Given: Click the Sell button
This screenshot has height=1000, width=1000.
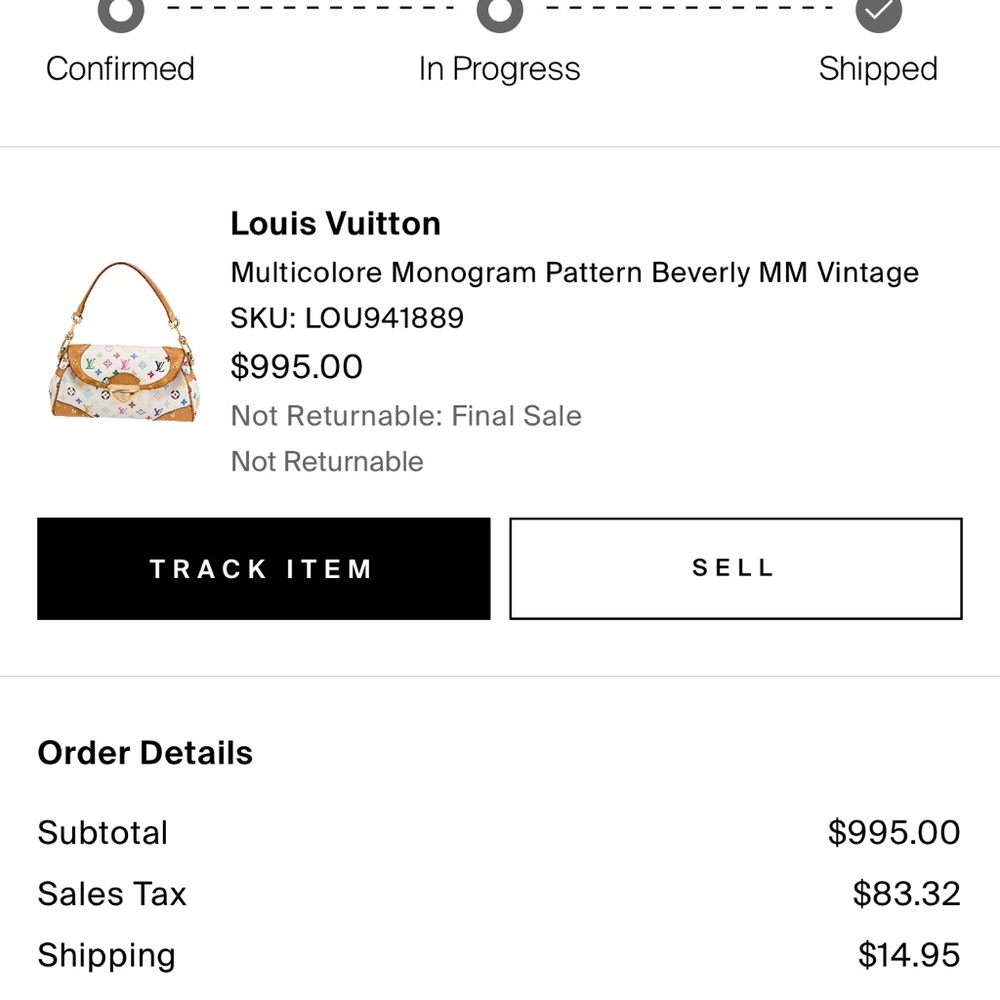Looking at the screenshot, I should coord(734,568).
